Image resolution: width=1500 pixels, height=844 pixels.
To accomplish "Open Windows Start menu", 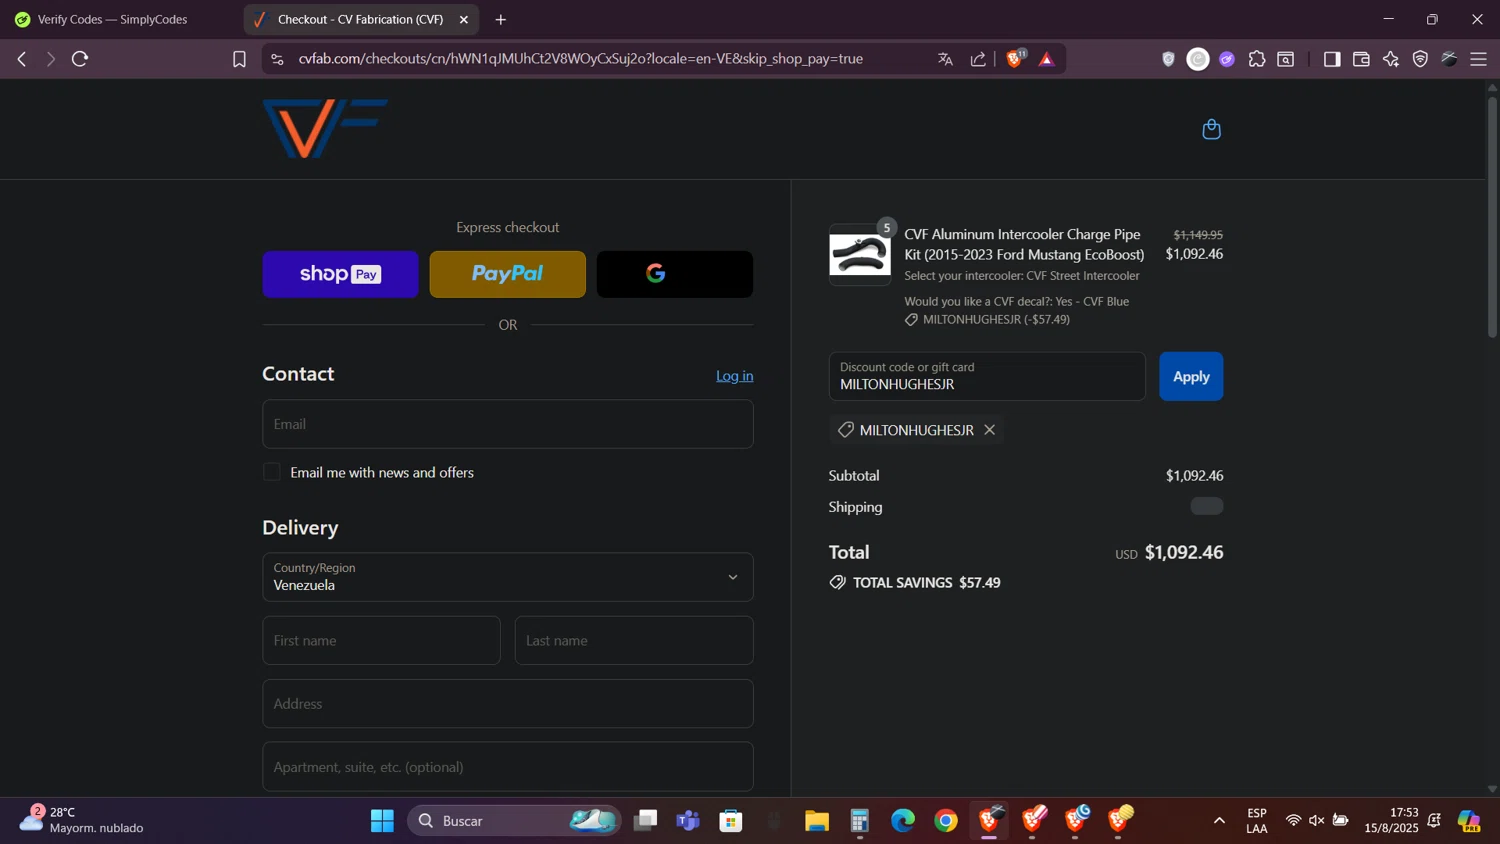I will coord(382,821).
